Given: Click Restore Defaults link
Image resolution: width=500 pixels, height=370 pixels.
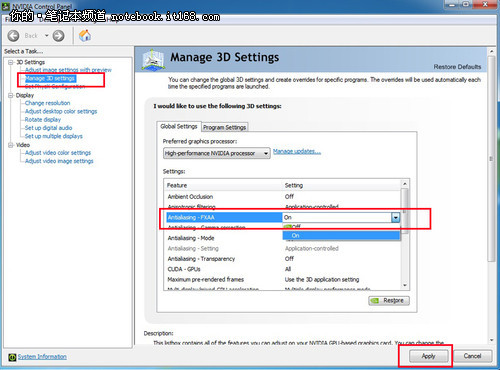Looking at the screenshot, I should pyautogui.click(x=457, y=67).
